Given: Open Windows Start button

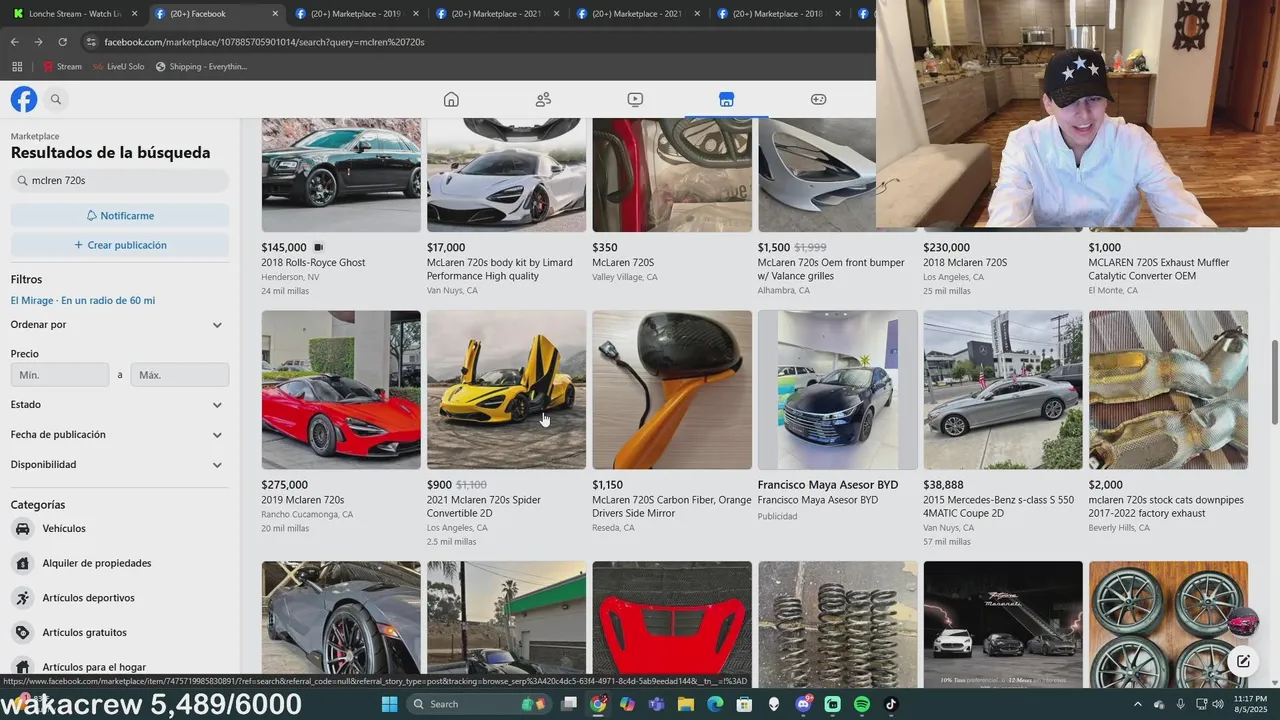Looking at the screenshot, I should (389, 704).
